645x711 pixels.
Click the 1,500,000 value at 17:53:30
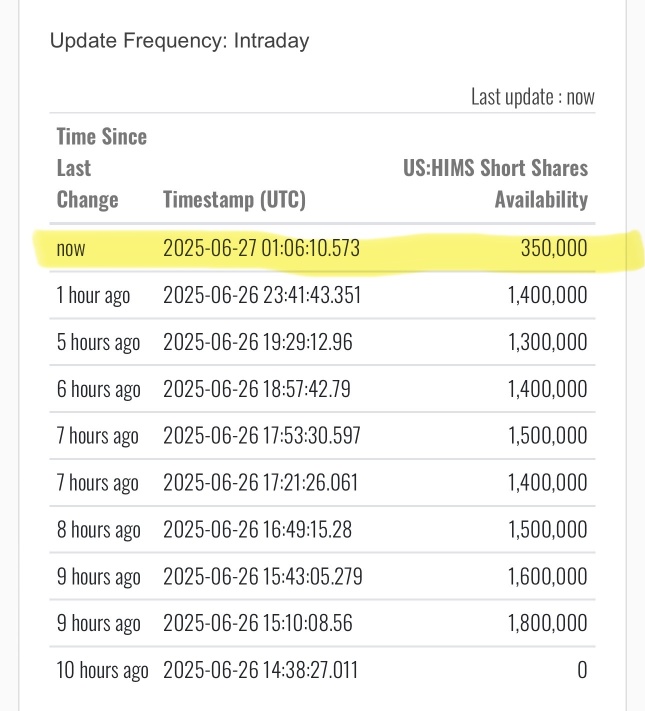click(547, 436)
